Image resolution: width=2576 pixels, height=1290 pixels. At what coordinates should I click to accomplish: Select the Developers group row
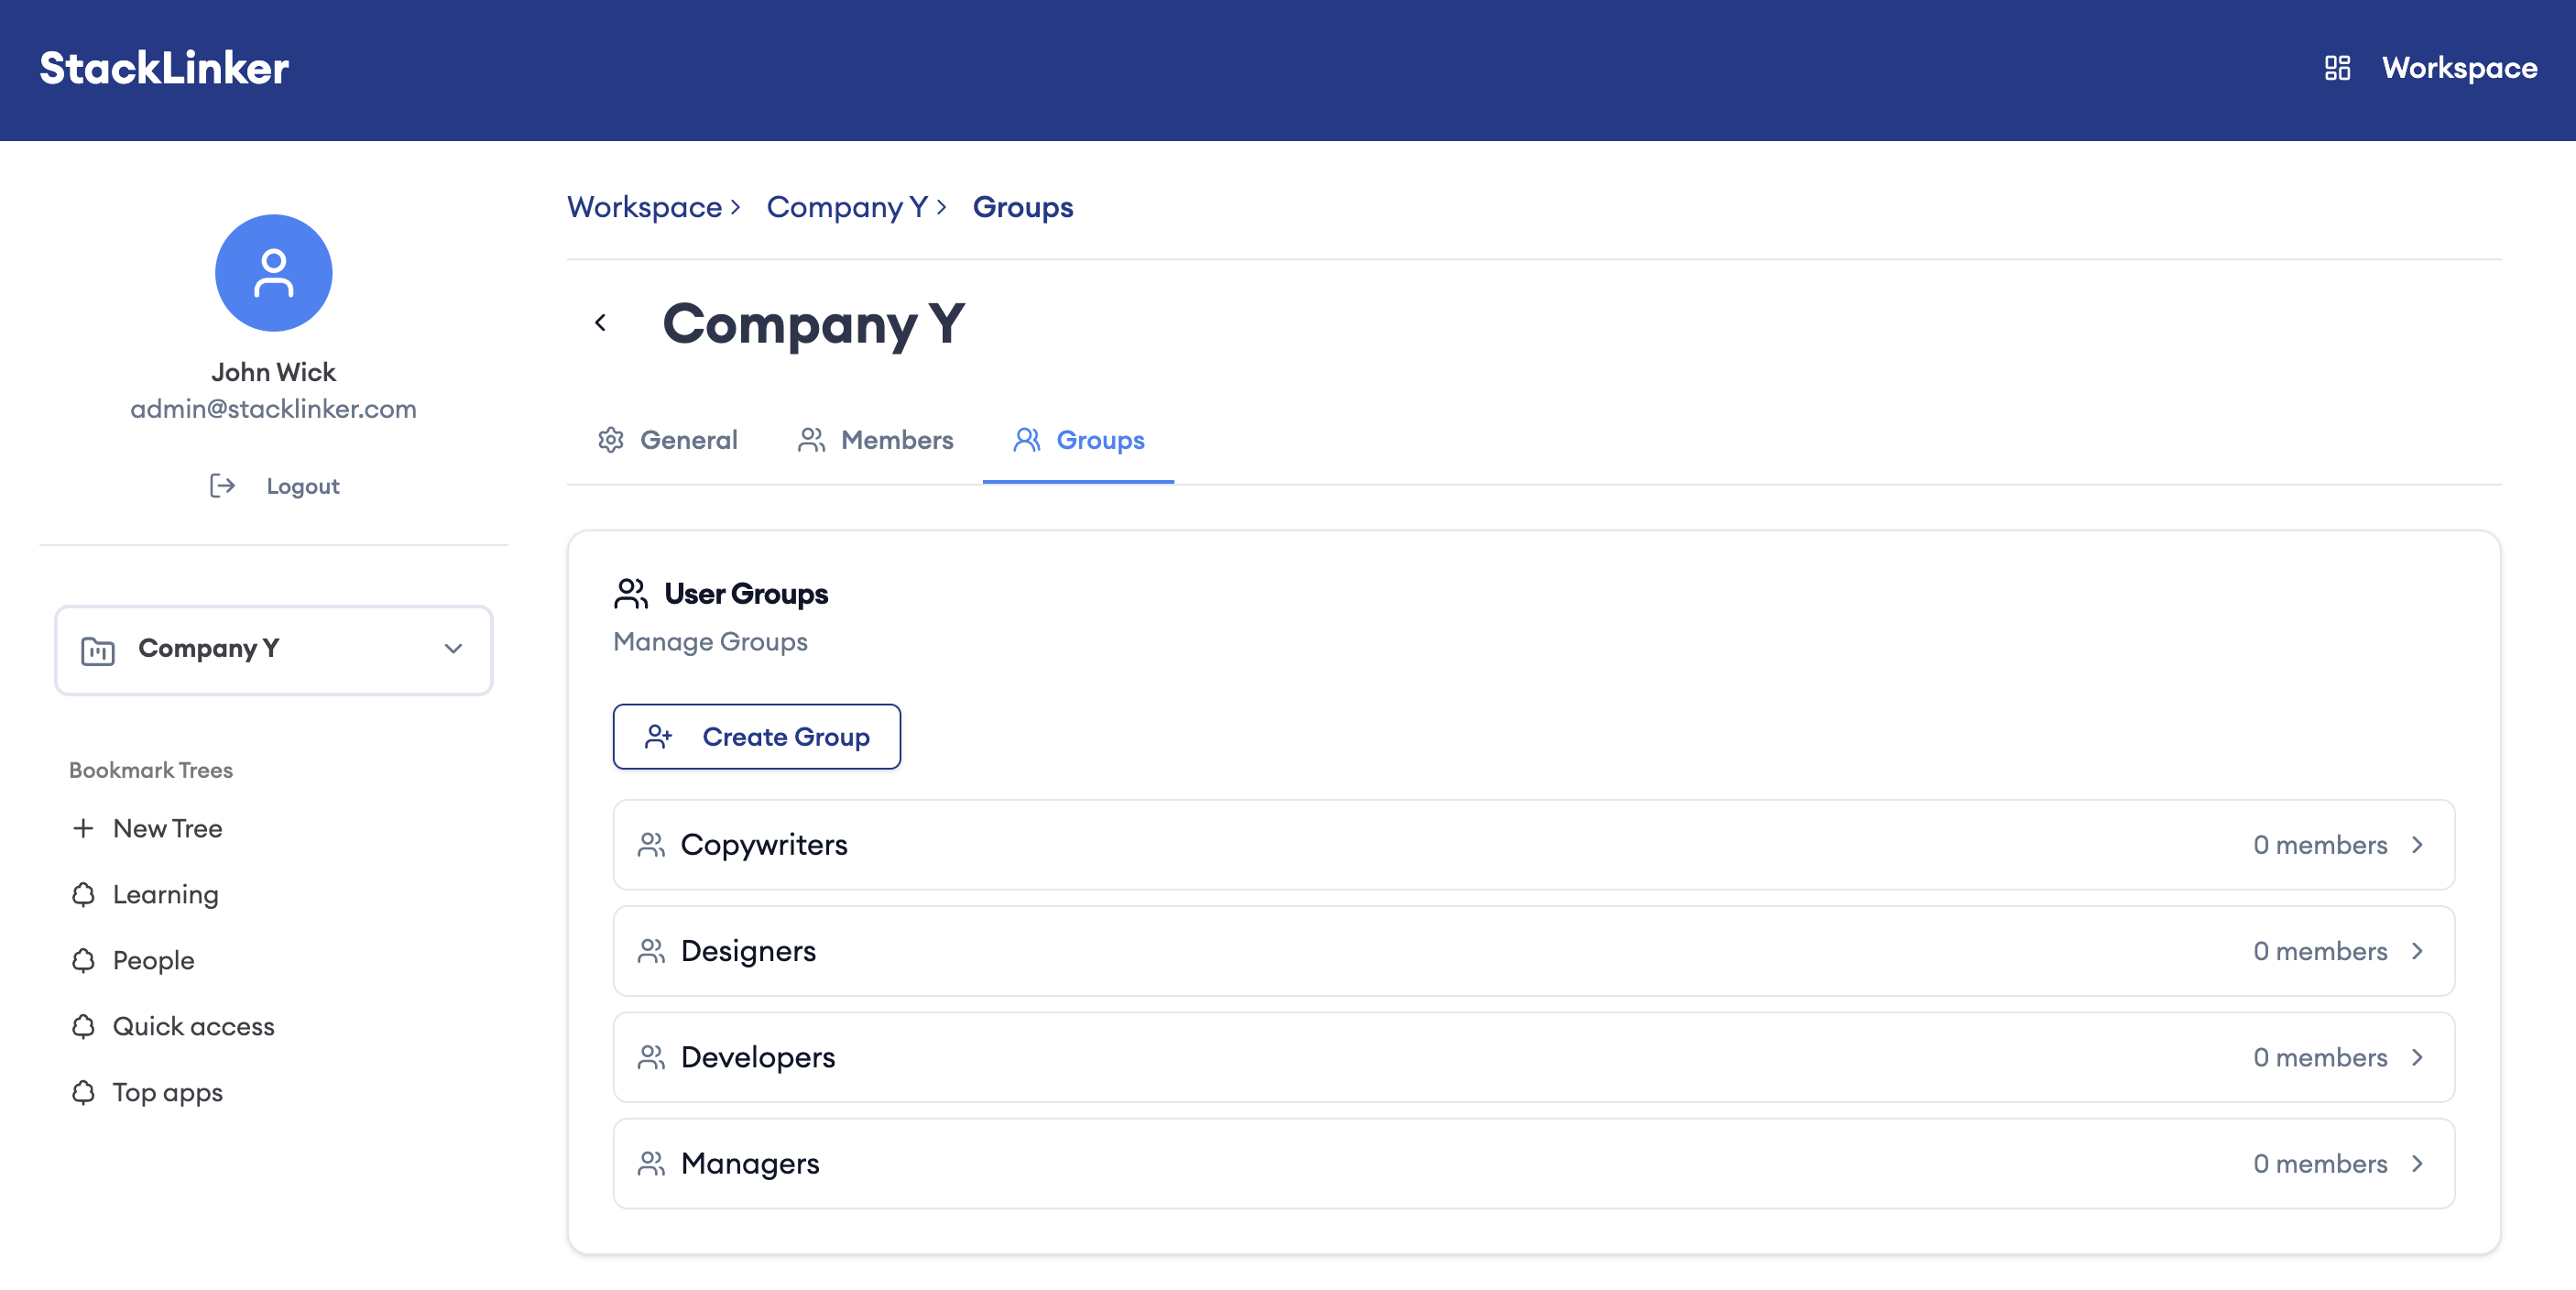tap(1534, 1057)
